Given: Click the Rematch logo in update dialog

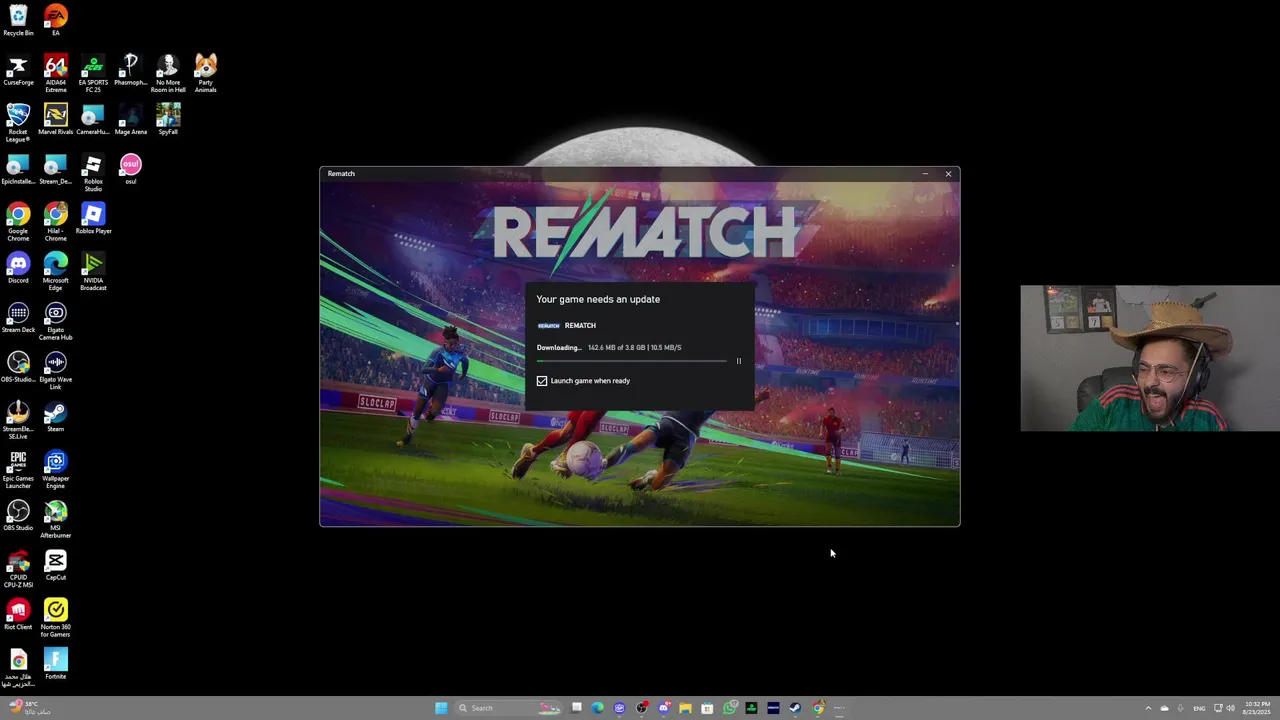Looking at the screenshot, I should tap(548, 326).
